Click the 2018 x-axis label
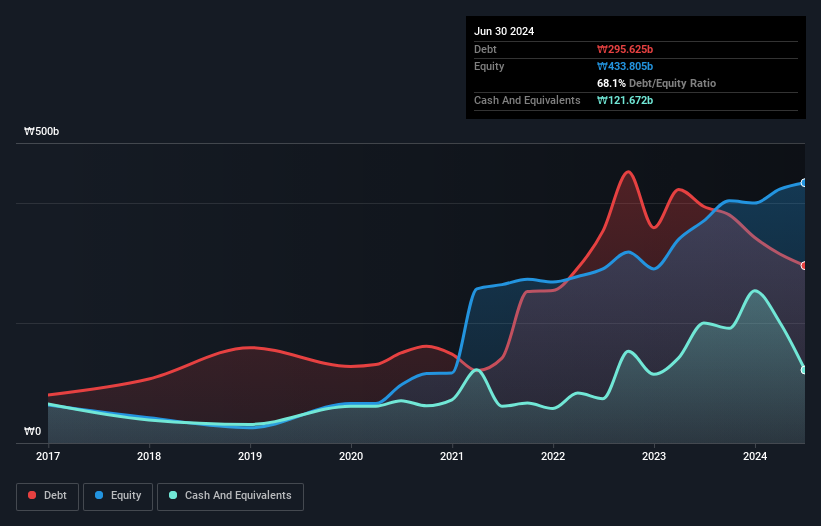 tap(149, 456)
